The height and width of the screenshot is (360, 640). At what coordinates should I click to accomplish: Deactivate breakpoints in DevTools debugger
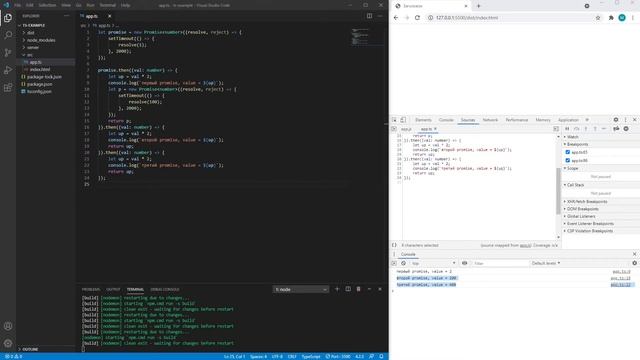click(x=616, y=129)
